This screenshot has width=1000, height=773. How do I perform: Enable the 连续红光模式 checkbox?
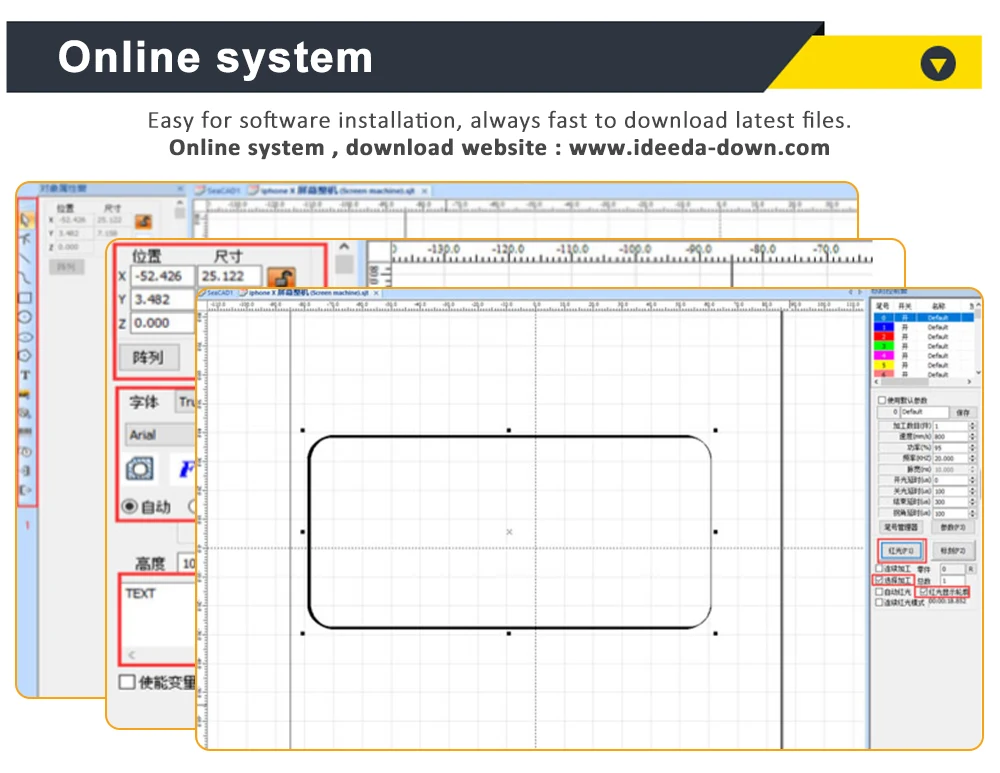(x=879, y=602)
